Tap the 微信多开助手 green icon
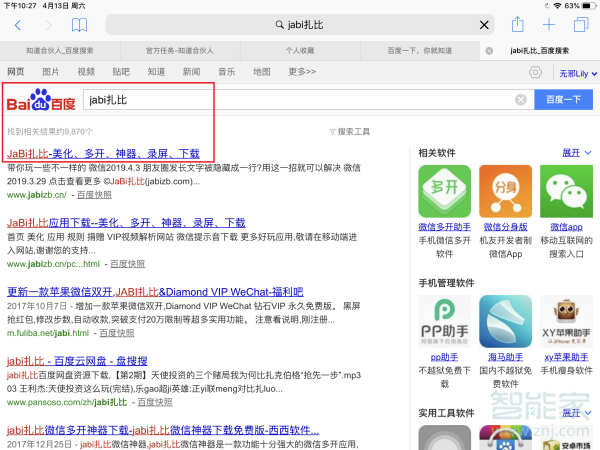Image resolution: width=600 pixels, height=450 pixels. pos(444,191)
